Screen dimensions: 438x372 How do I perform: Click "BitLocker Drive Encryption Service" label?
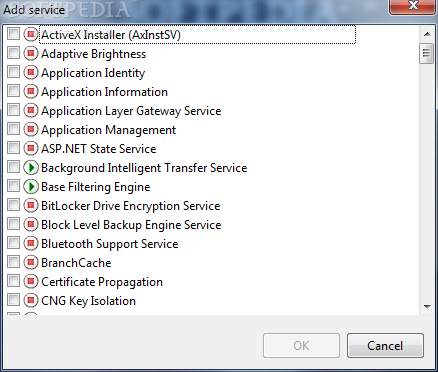tap(131, 206)
